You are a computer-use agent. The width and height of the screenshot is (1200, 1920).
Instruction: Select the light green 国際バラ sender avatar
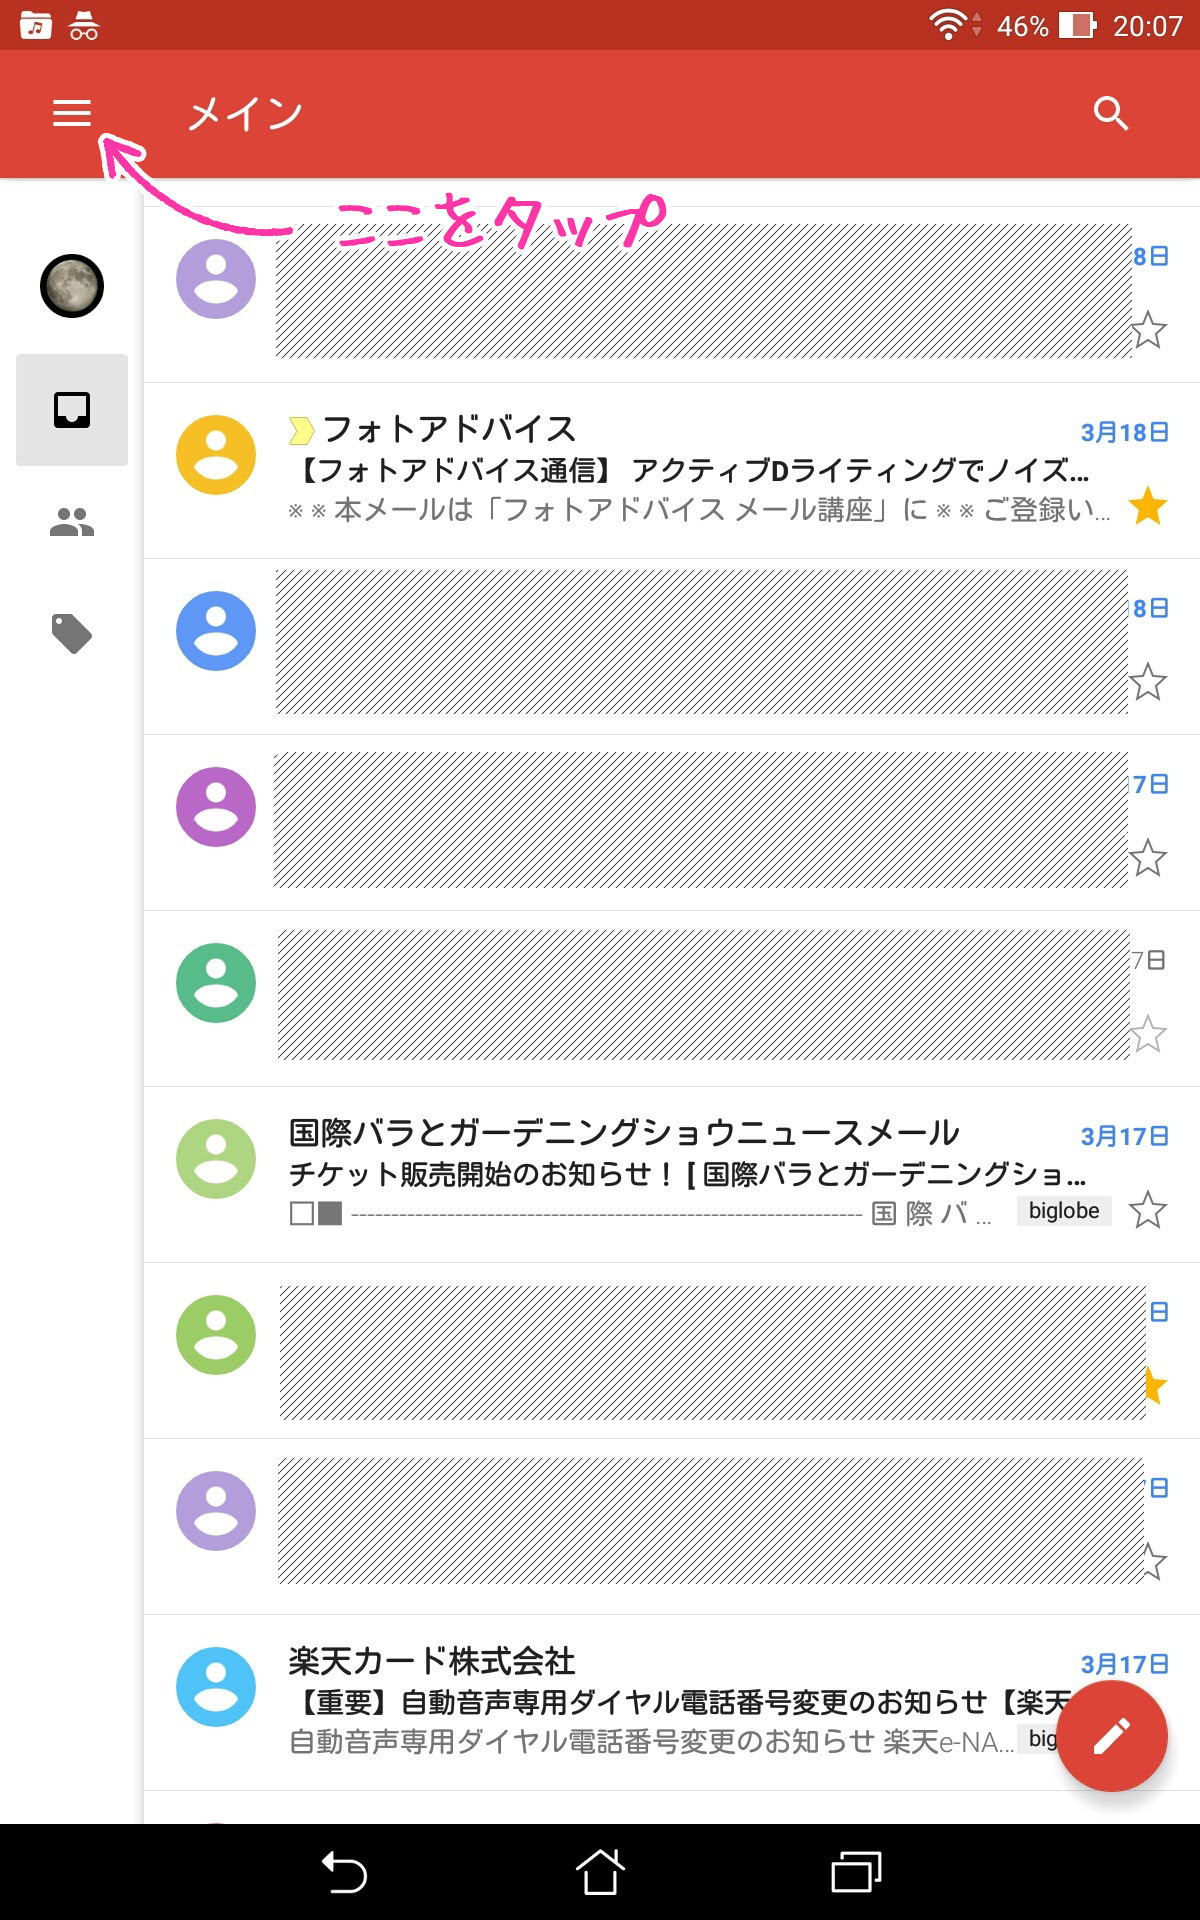216,1159
